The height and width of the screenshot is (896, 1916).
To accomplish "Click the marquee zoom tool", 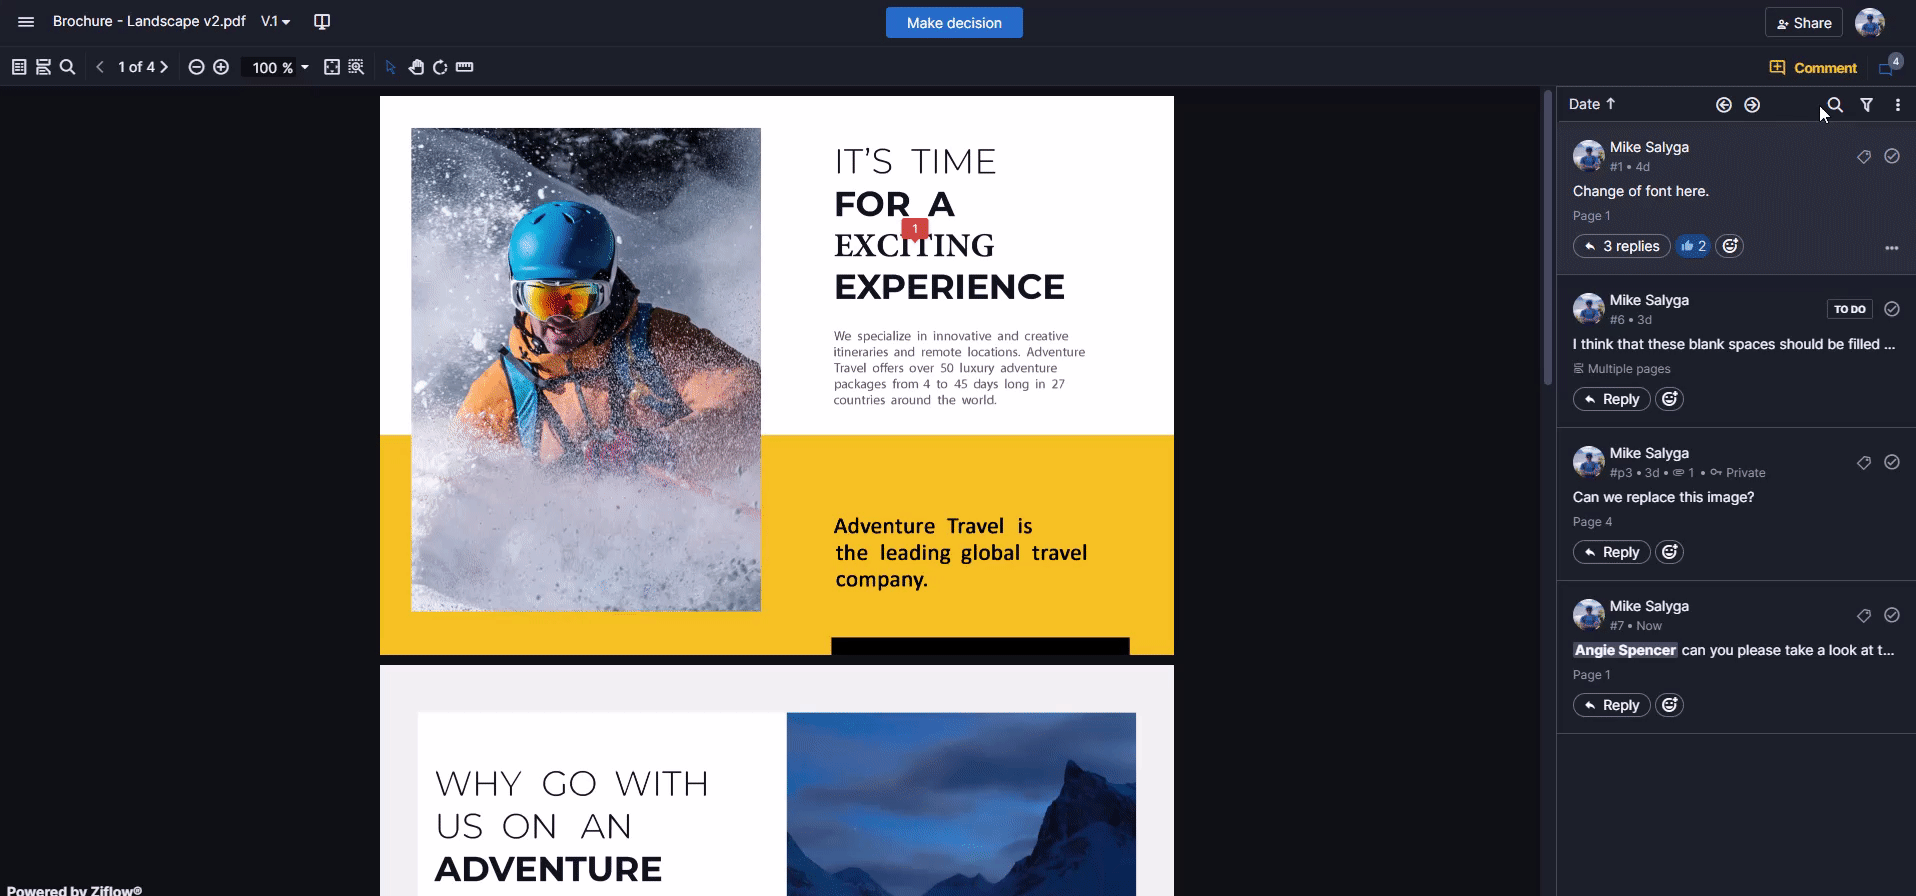I will coord(356,67).
